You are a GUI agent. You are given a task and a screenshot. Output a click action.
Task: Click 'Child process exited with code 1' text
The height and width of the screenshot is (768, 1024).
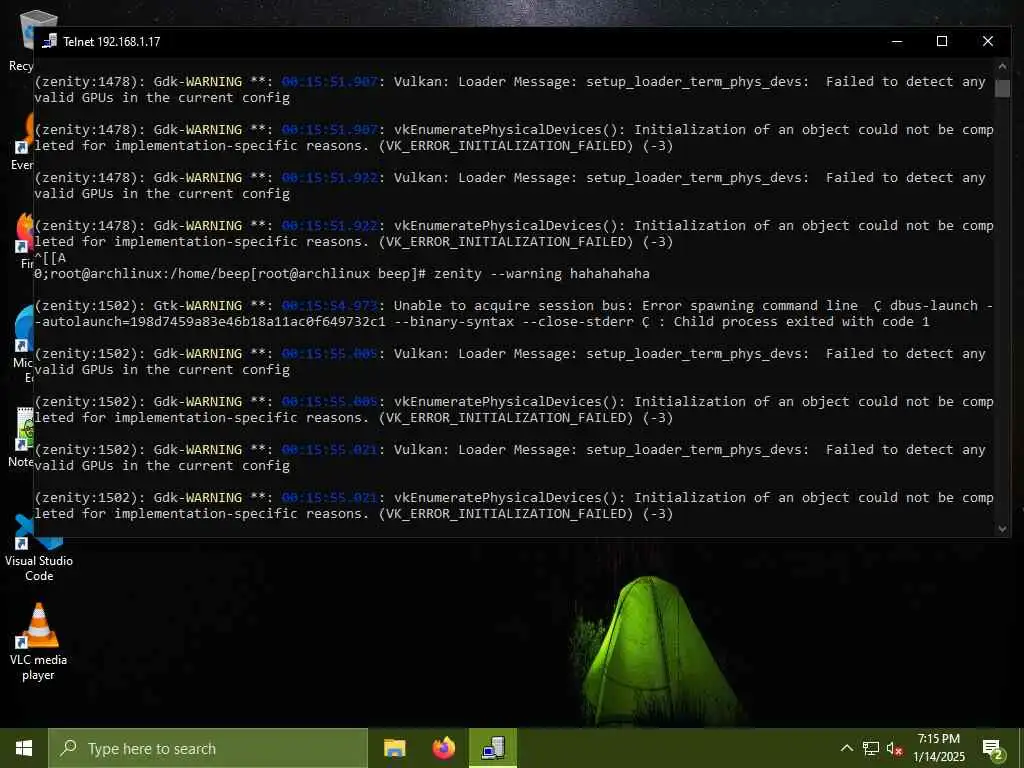click(801, 322)
